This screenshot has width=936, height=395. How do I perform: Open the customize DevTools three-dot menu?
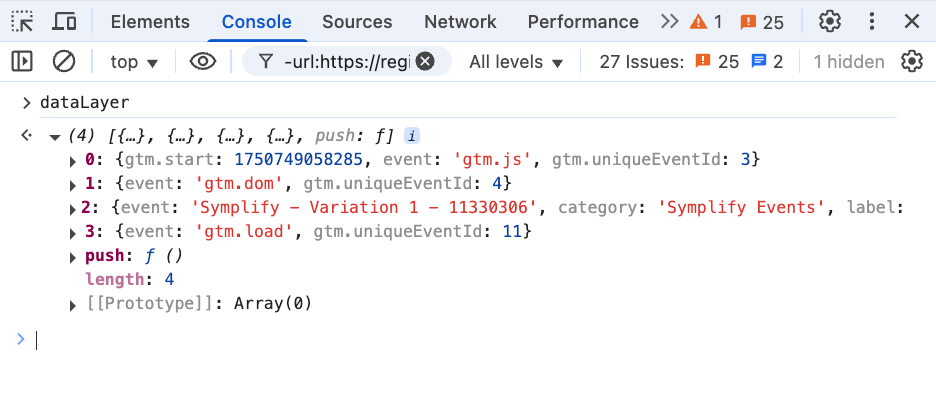(x=872, y=22)
